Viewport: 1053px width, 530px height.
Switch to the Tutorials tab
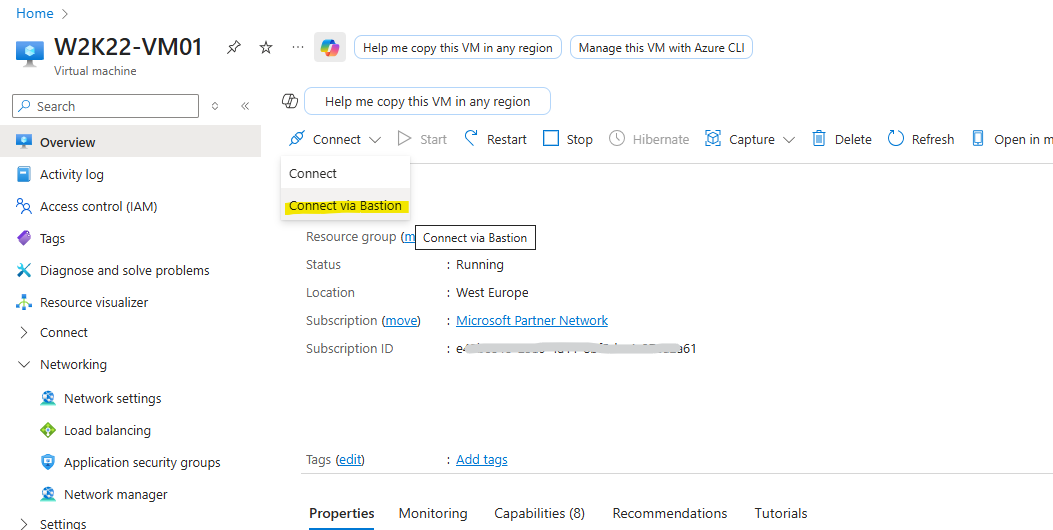click(780, 513)
